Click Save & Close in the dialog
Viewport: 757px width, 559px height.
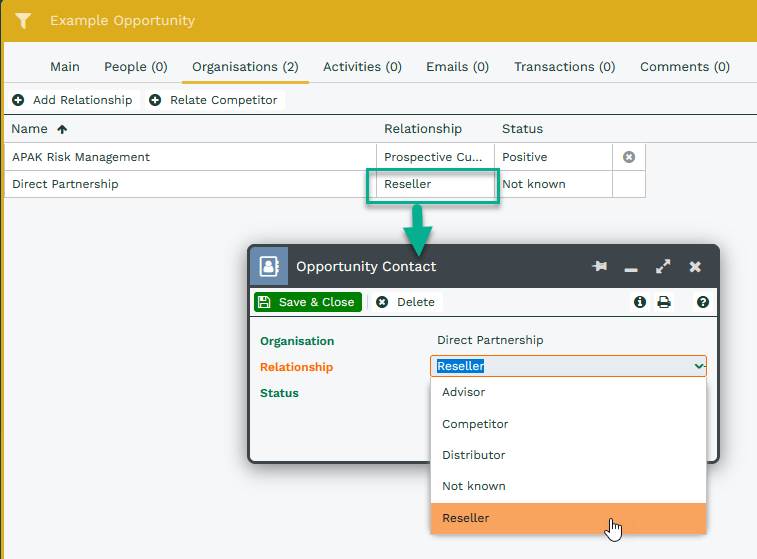coord(308,302)
